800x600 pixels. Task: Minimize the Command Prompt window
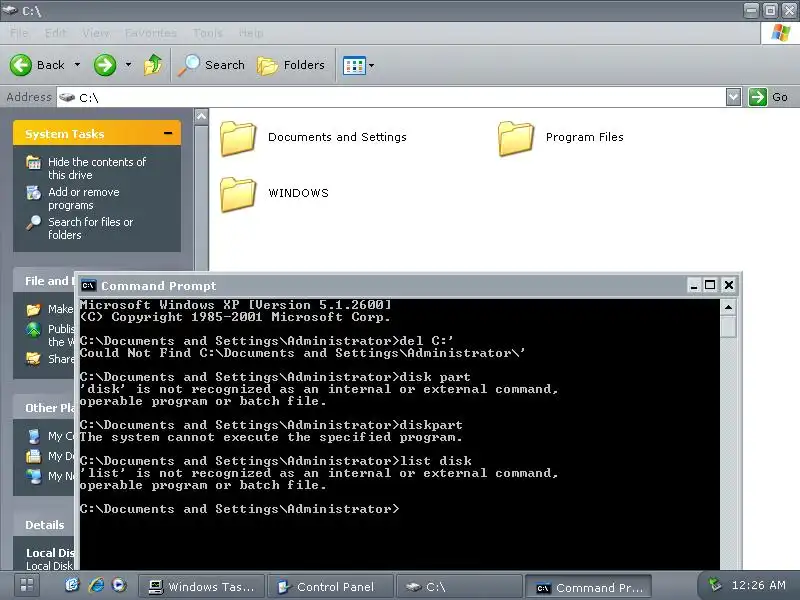pos(693,285)
